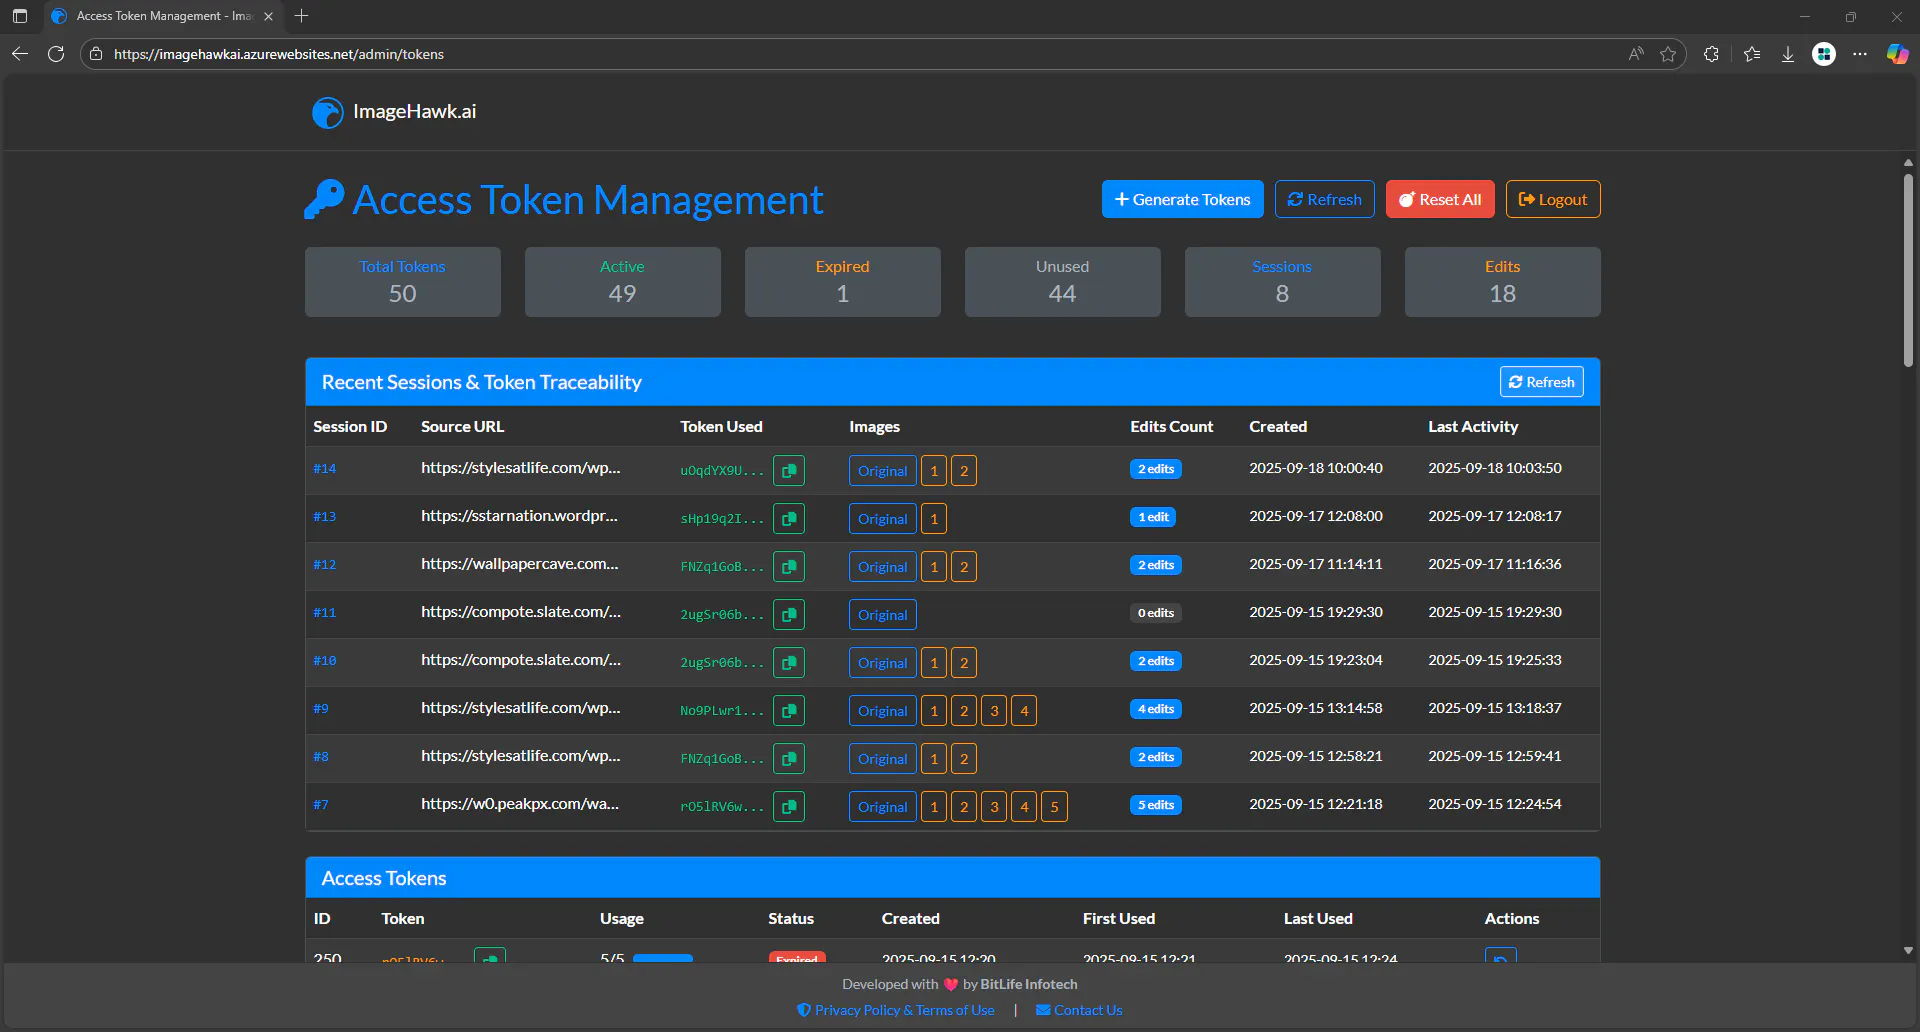The image size is (1920, 1032).
Task: Log out via Logout button
Action: pyautogui.click(x=1553, y=199)
